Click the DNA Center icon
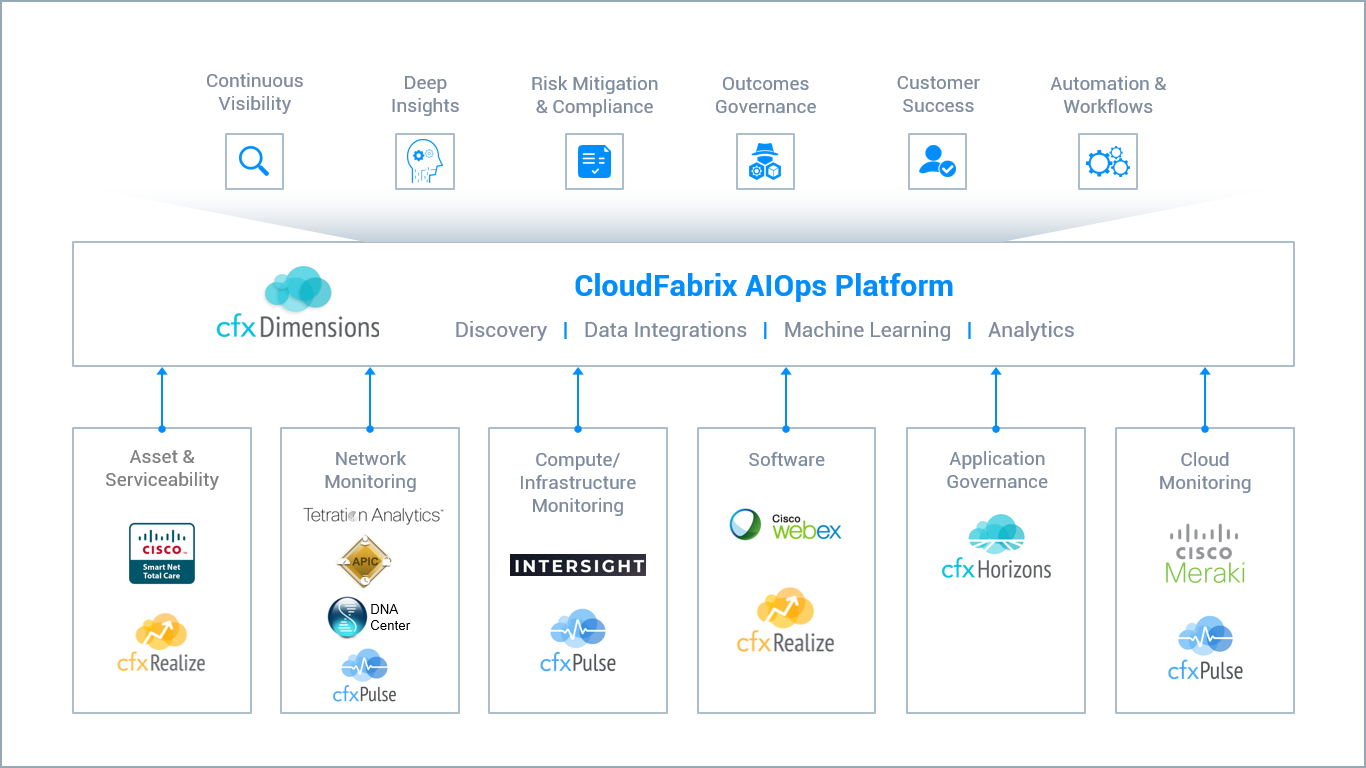 coord(369,618)
